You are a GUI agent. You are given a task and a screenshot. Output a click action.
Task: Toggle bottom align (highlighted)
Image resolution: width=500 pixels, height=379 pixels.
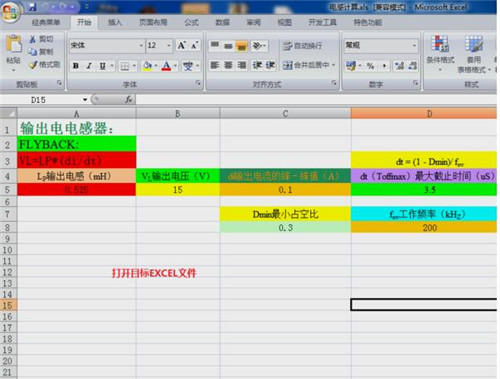242,46
